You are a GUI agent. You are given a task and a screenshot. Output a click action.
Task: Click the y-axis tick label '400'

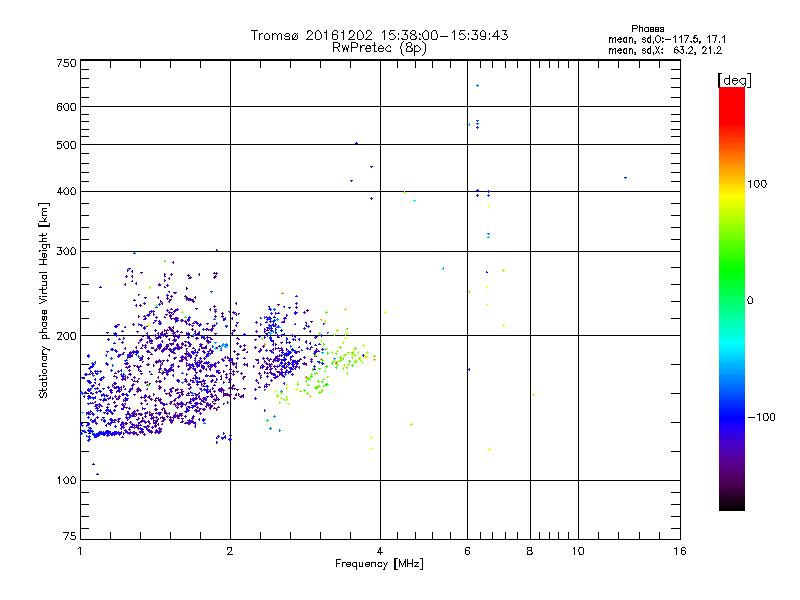tap(66, 192)
